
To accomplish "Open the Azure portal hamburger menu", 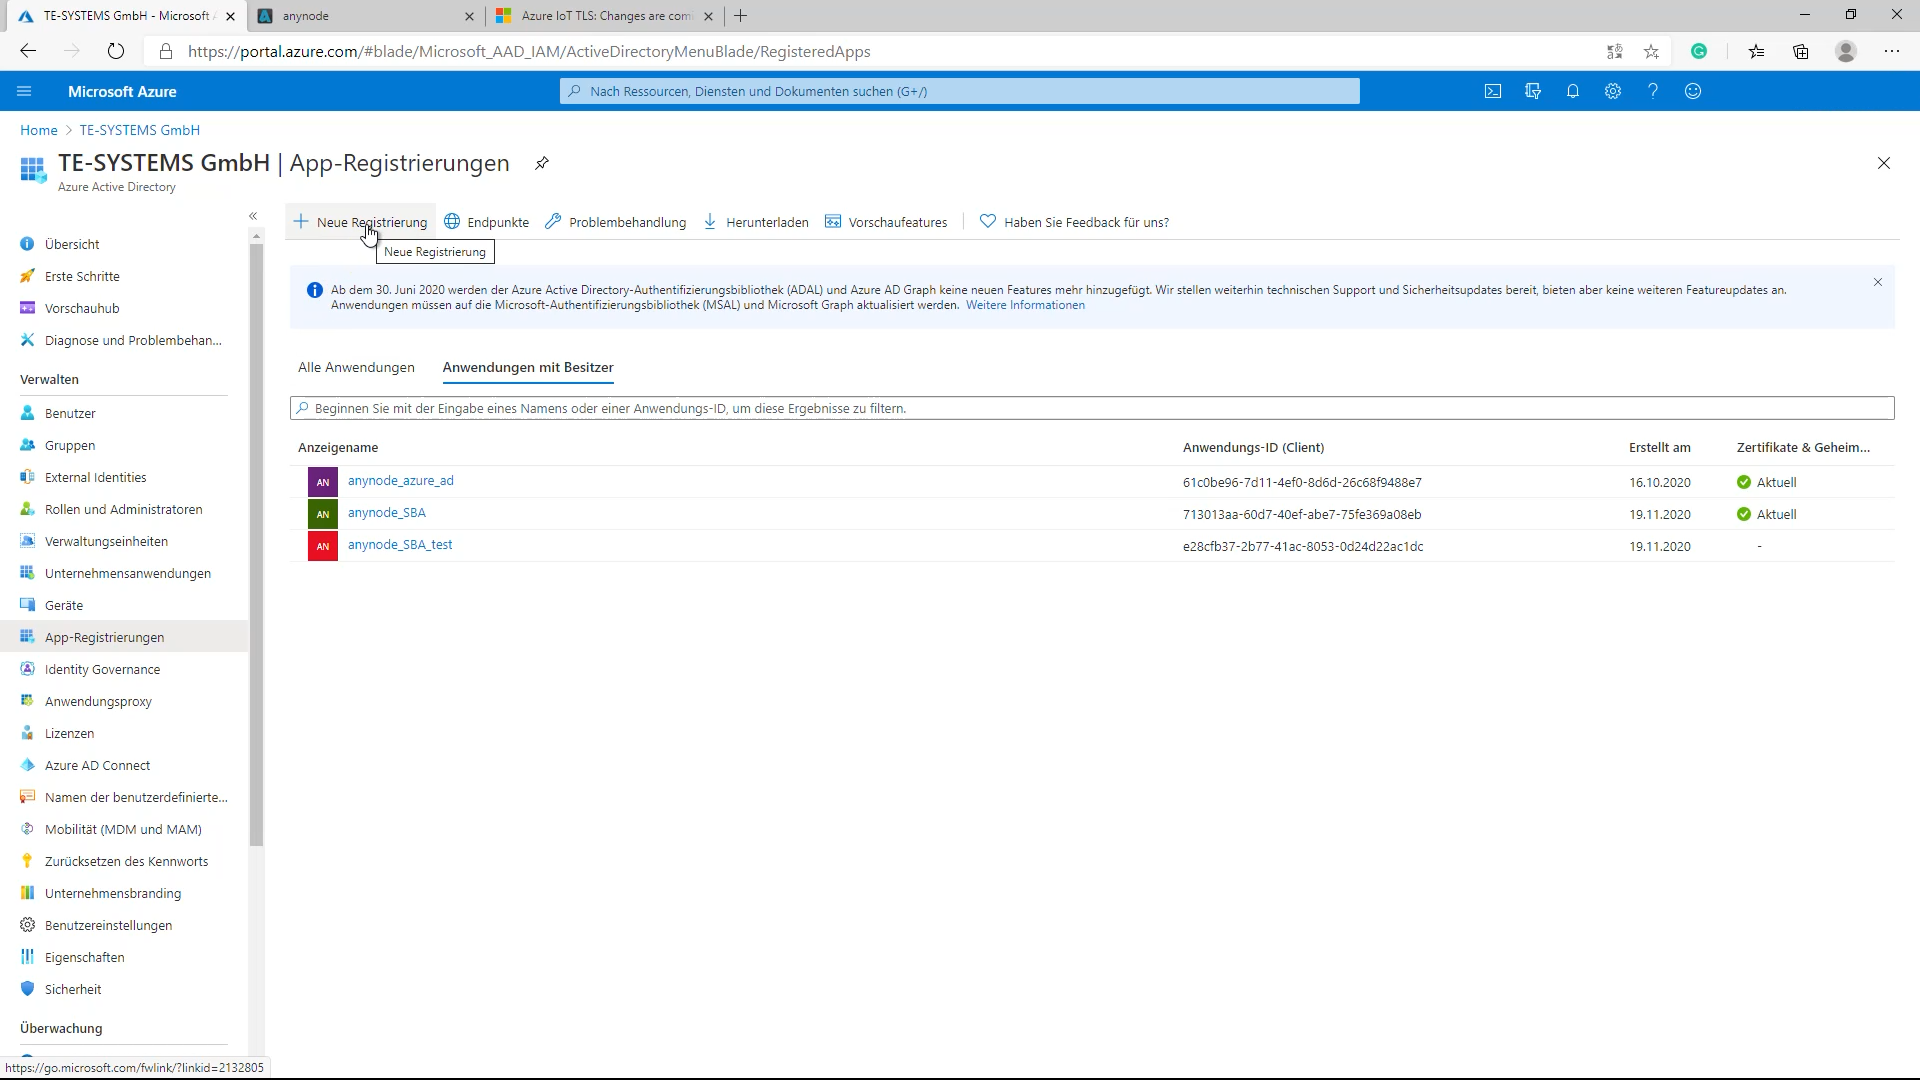I will [24, 91].
